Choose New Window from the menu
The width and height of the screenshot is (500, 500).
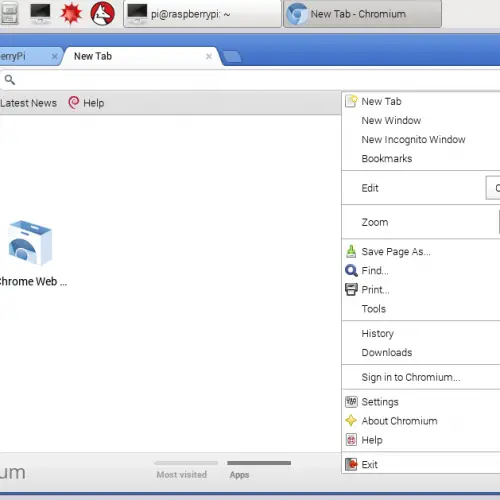click(x=421, y=120)
